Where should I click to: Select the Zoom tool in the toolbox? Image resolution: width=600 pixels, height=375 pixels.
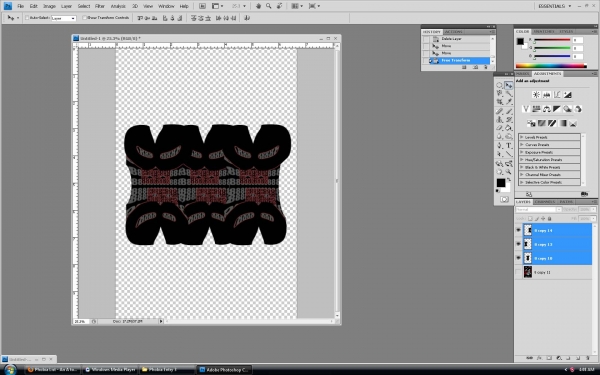(x=509, y=172)
